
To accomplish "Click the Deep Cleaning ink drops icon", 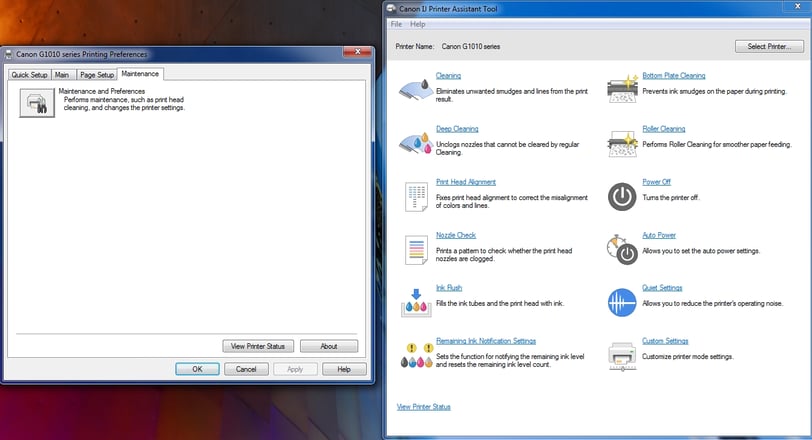I will (x=416, y=143).
